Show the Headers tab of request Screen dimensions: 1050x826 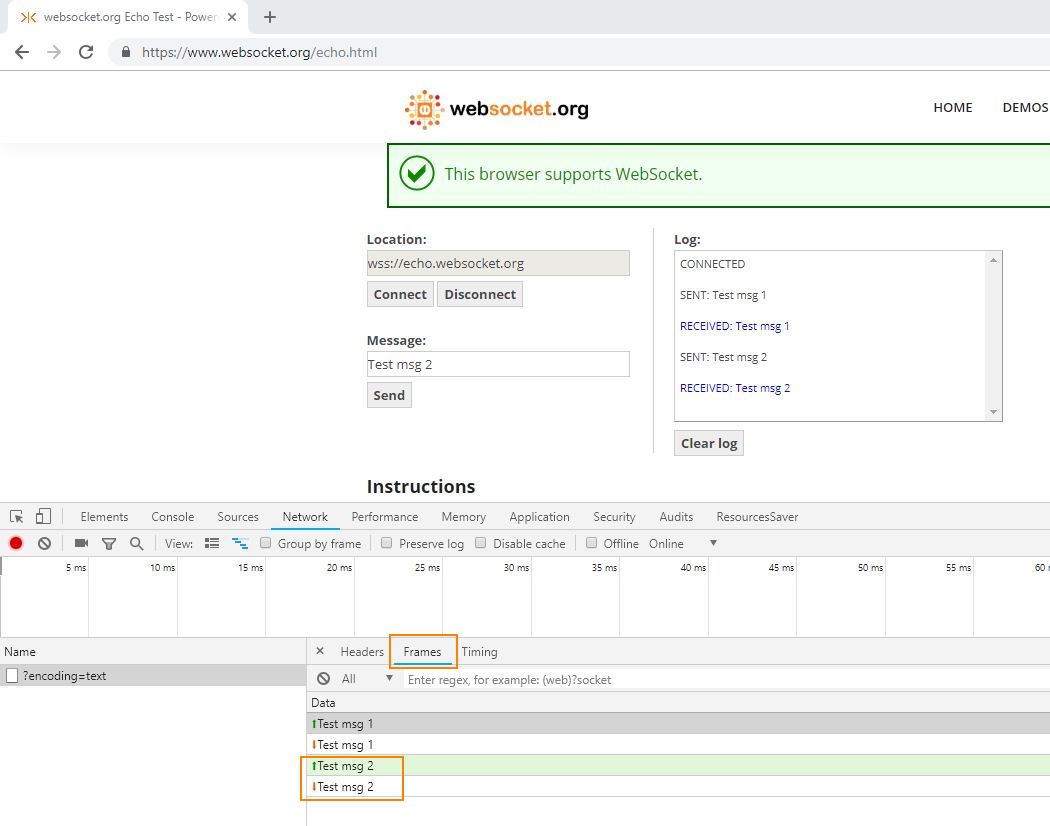(x=362, y=652)
